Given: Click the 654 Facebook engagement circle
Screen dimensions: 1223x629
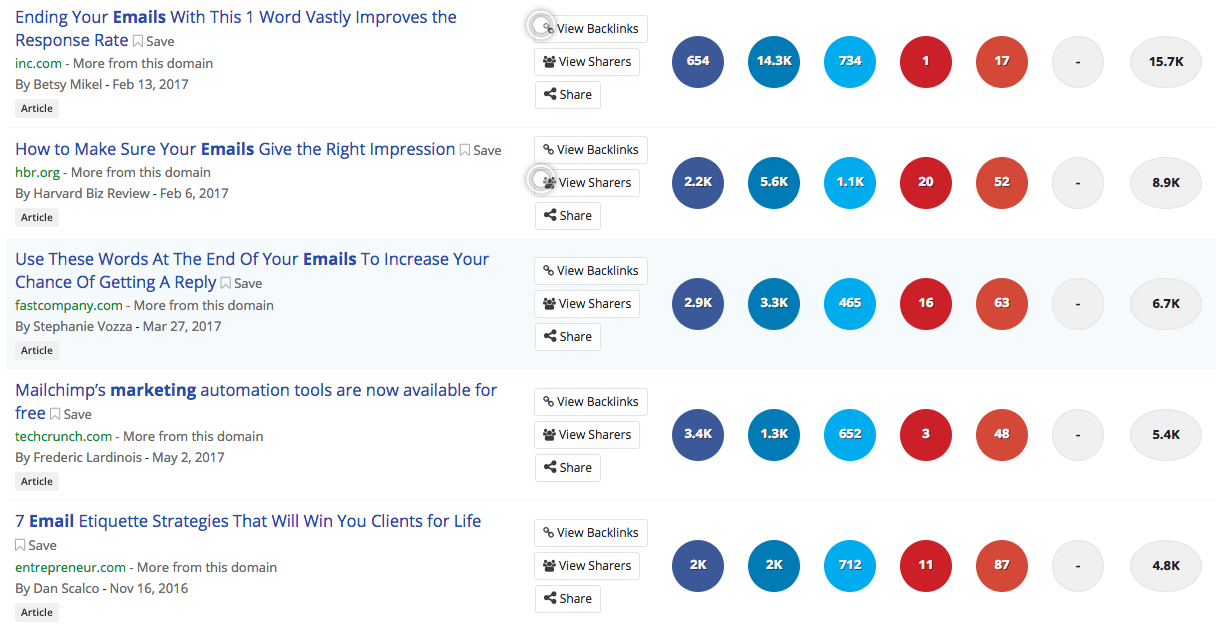Looking at the screenshot, I should pyautogui.click(x=698, y=61).
